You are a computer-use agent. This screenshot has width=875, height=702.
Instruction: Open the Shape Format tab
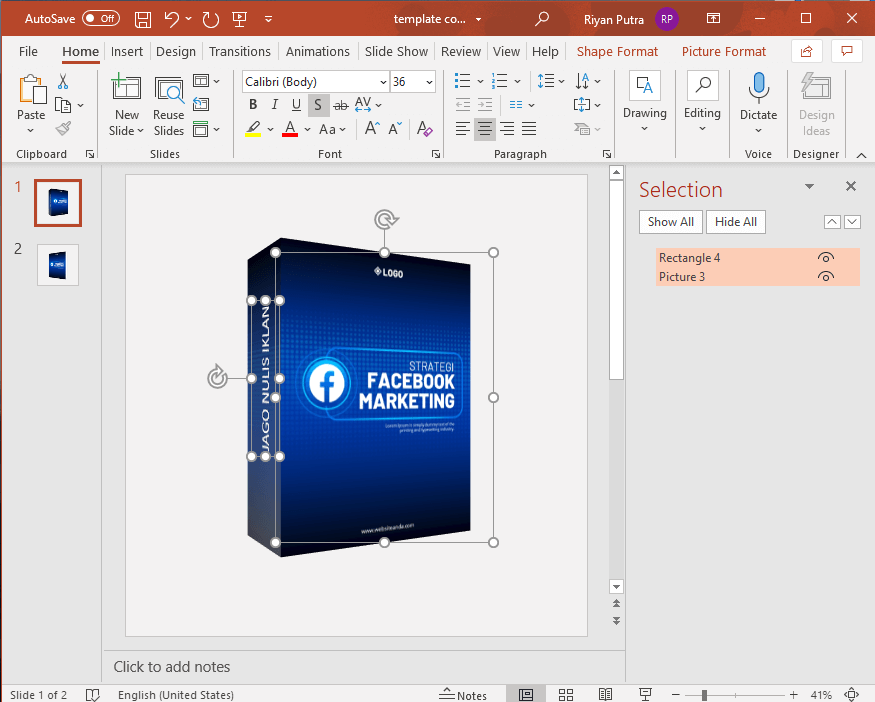pyautogui.click(x=617, y=51)
